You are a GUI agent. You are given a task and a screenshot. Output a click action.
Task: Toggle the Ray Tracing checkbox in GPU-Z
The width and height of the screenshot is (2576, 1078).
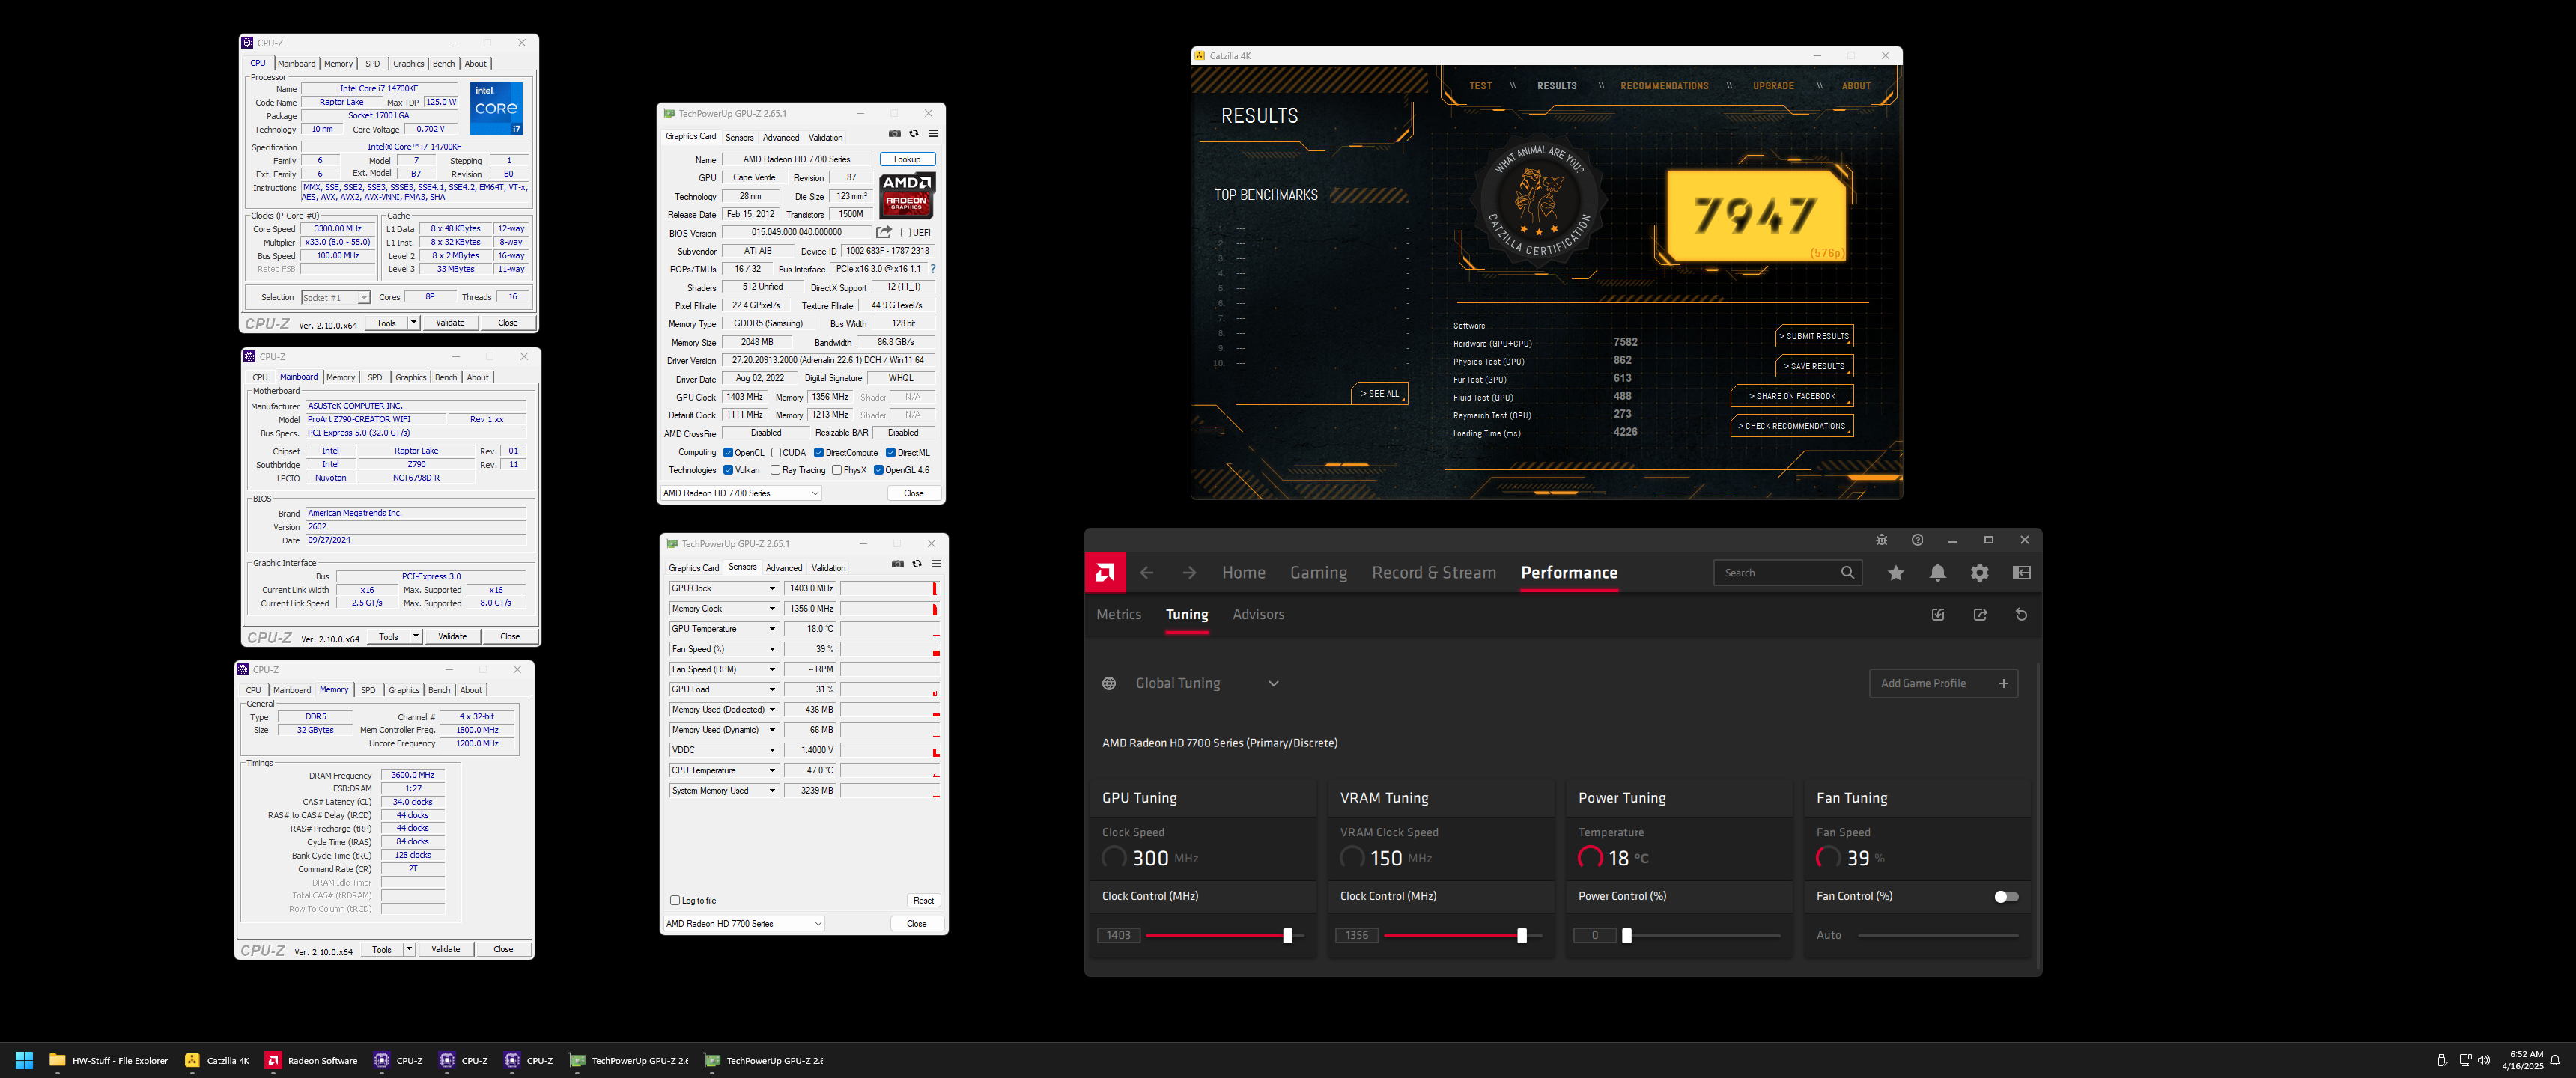point(775,470)
